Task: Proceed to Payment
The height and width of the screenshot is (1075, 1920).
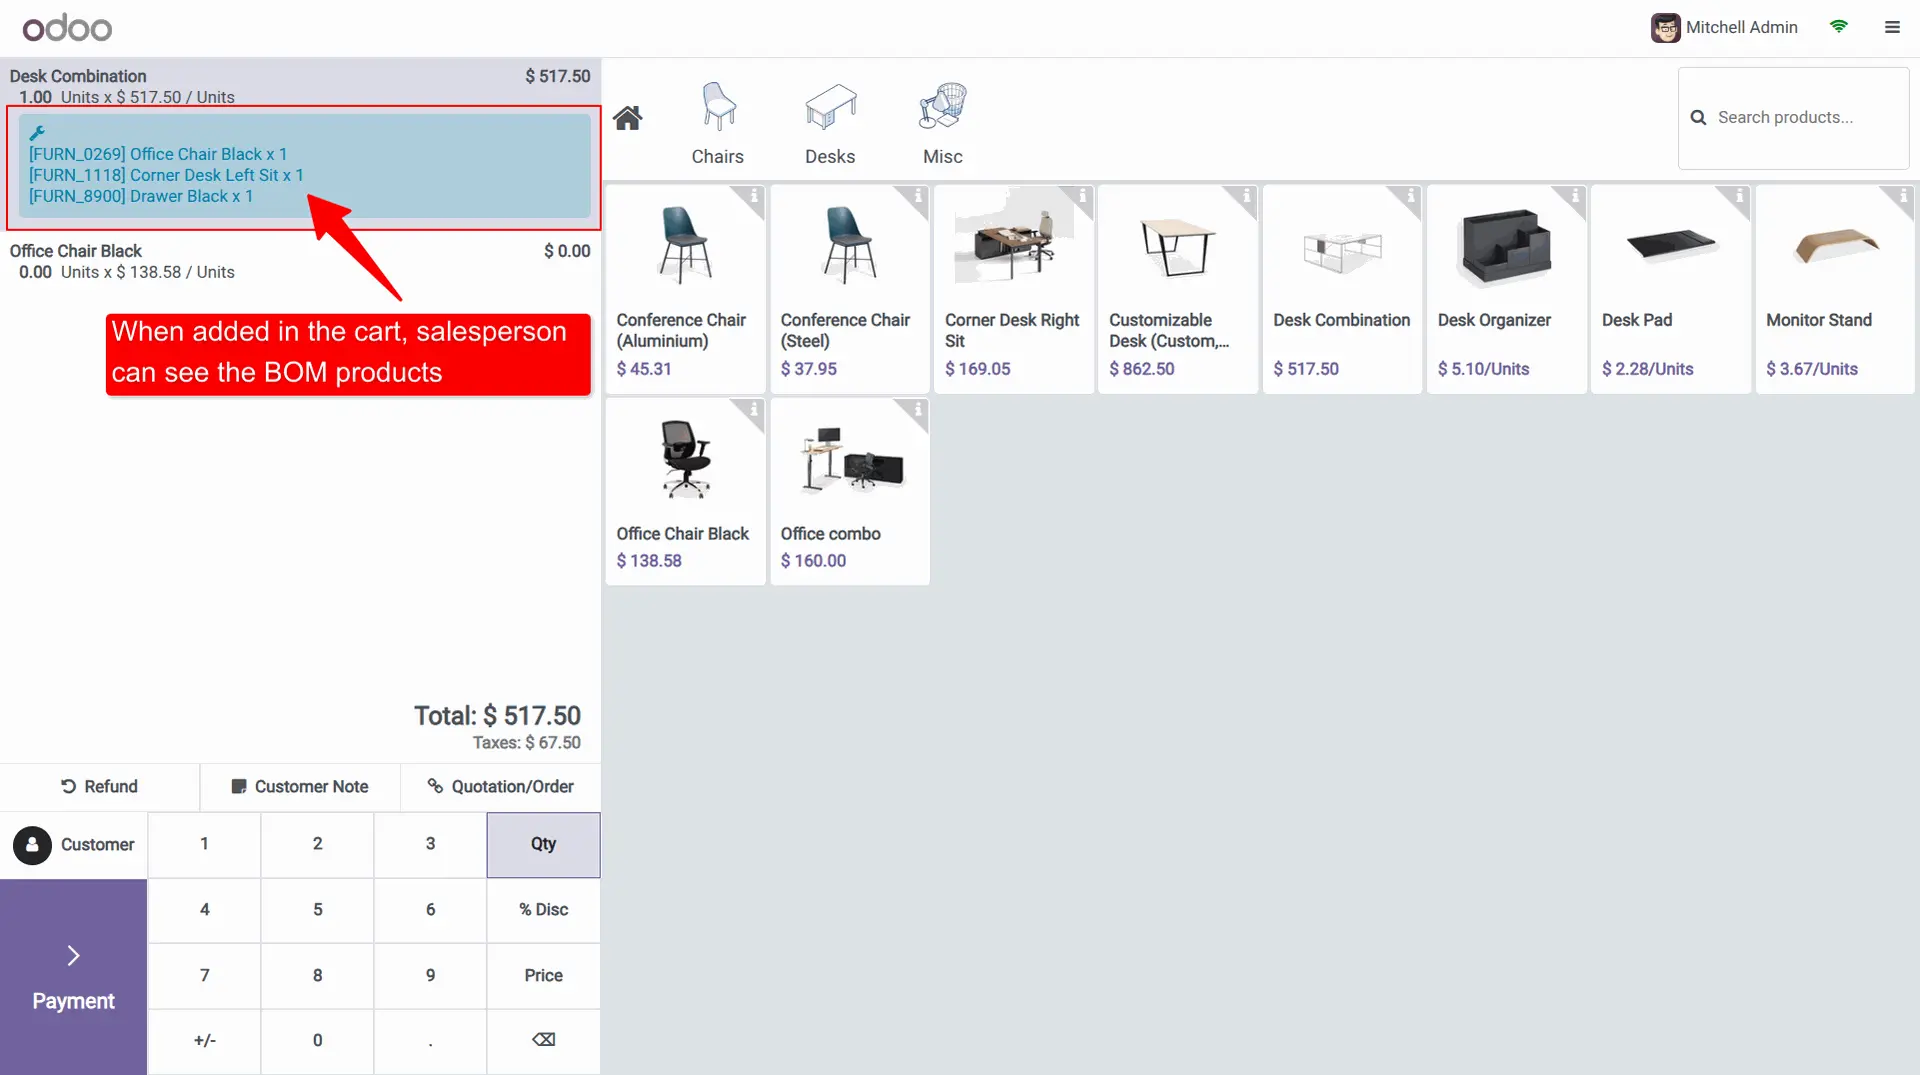Action: 73,977
